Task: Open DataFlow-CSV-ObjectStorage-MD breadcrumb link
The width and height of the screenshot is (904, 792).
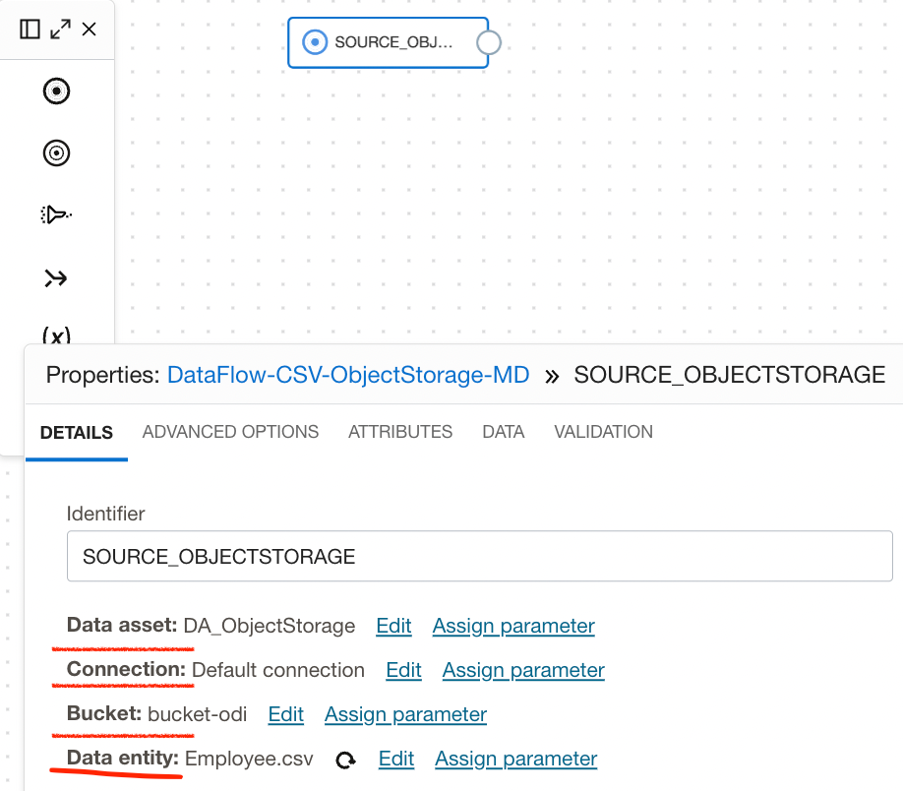Action: [x=348, y=375]
